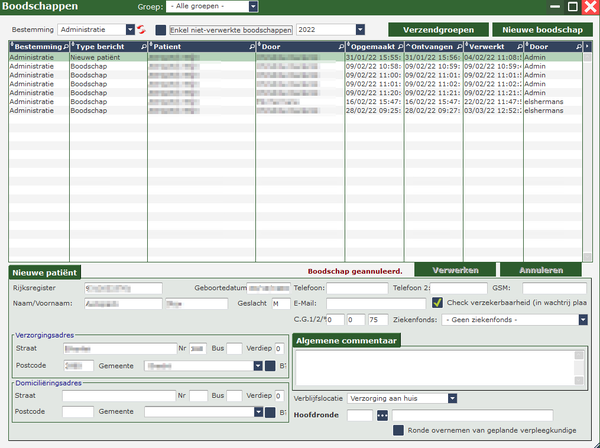
Task: Toggle Enkel niet-verwerkte boodschappen checkbox
Action: [161, 30]
